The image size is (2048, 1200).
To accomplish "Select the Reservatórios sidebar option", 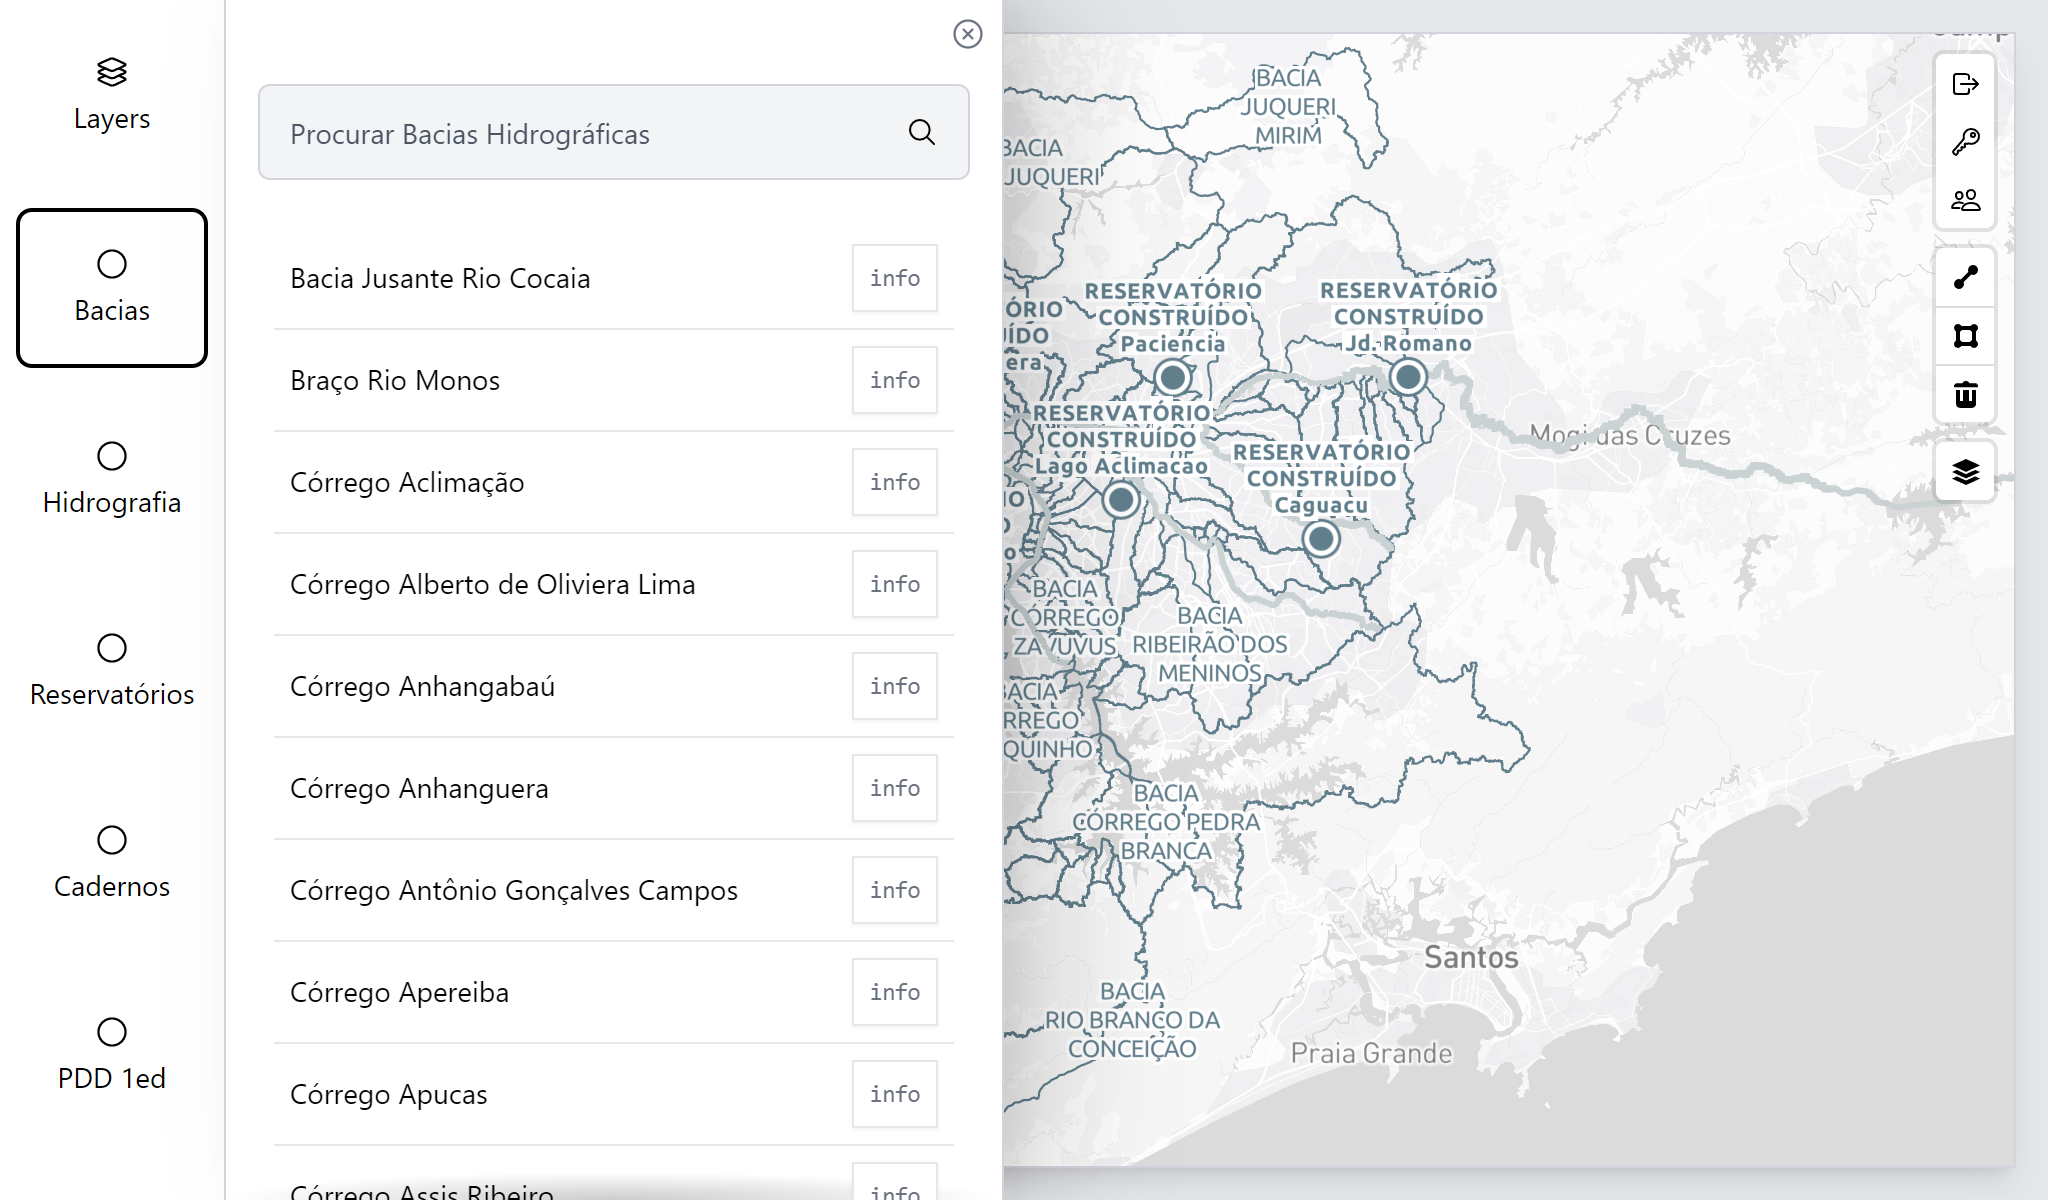I will point(112,672).
